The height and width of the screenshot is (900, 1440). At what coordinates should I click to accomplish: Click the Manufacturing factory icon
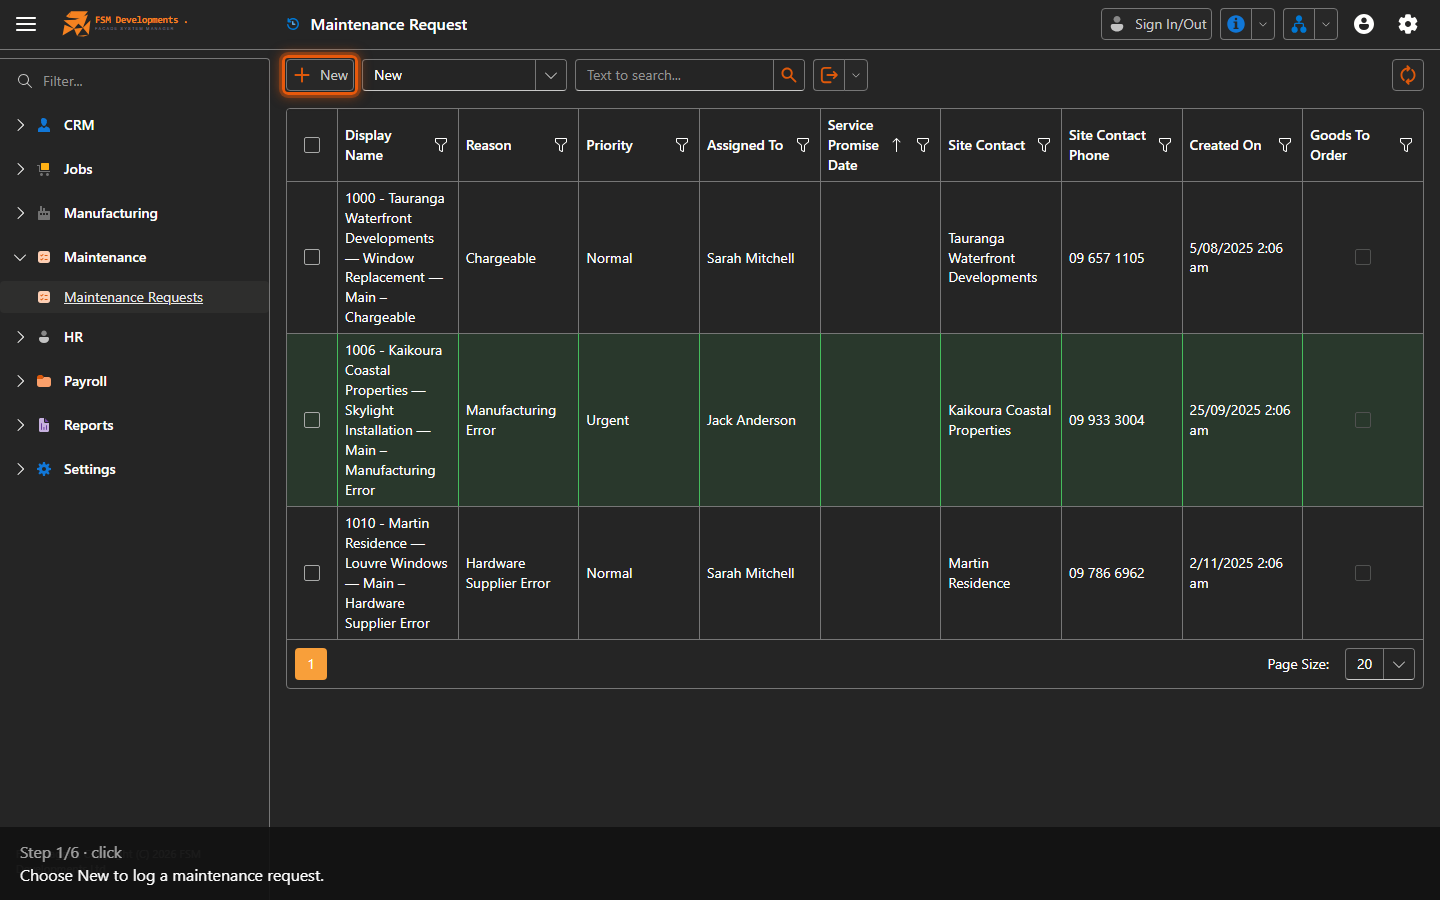pos(44,213)
